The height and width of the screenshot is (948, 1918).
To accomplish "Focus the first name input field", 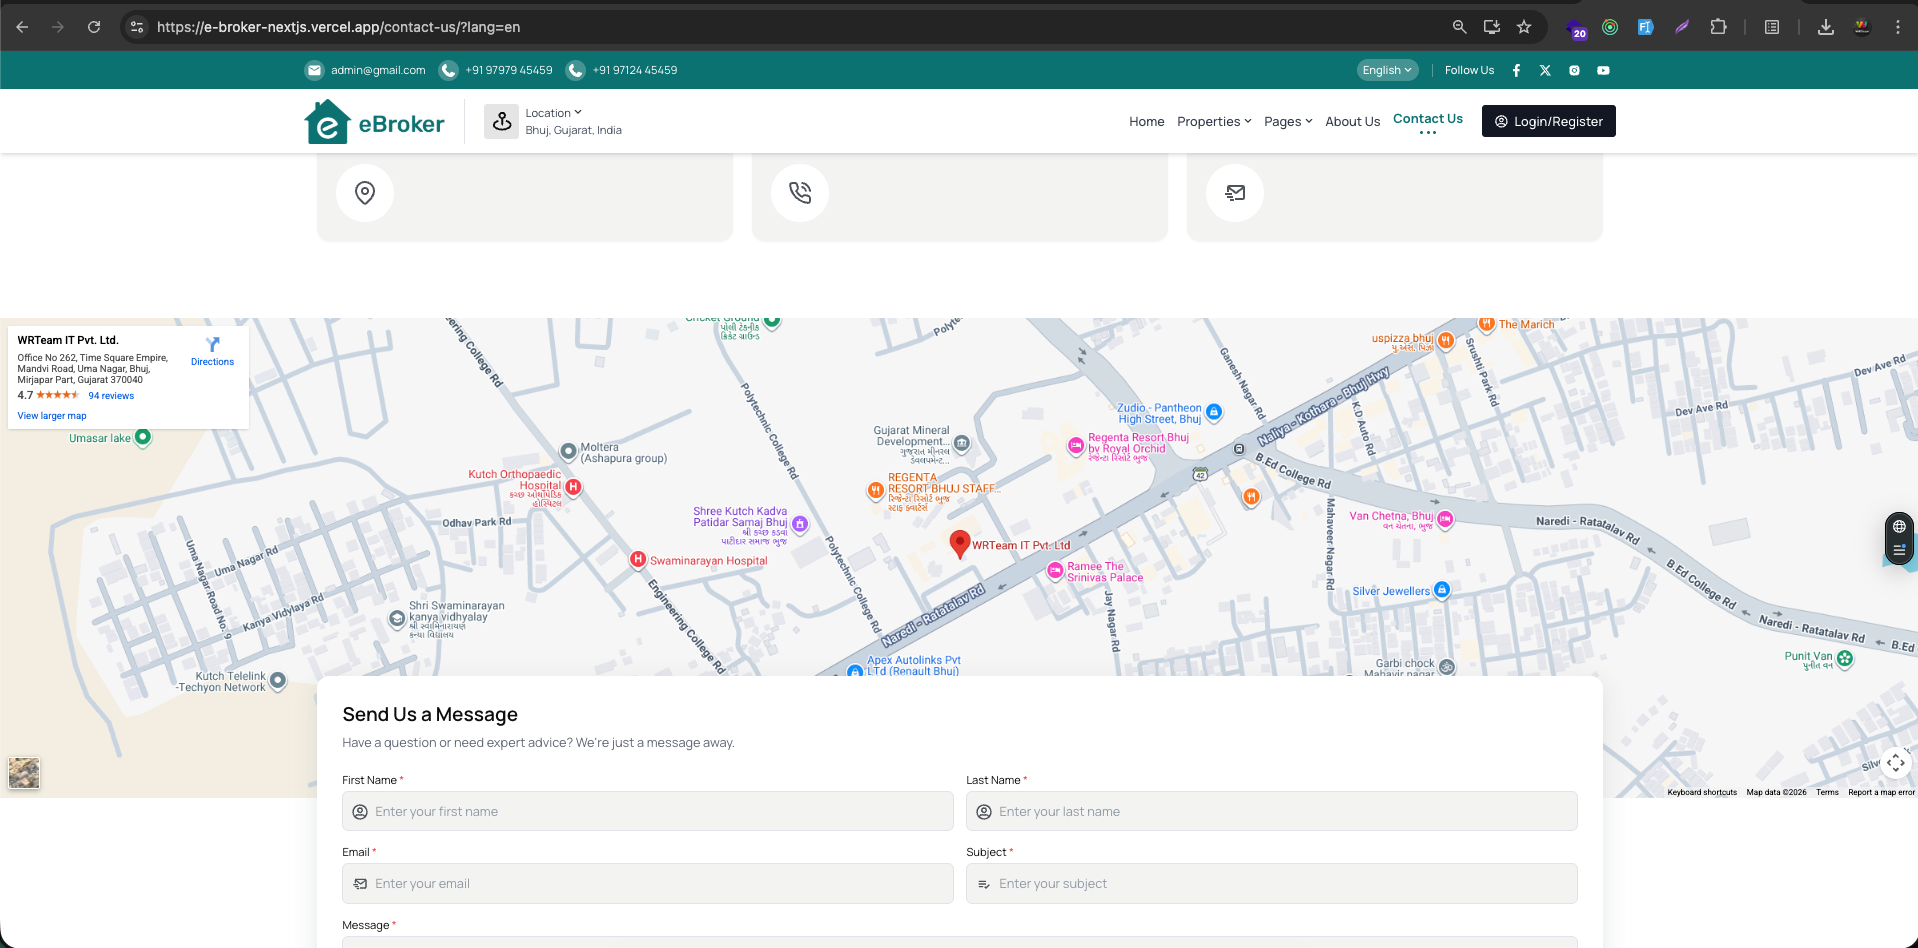I will point(648,811).
